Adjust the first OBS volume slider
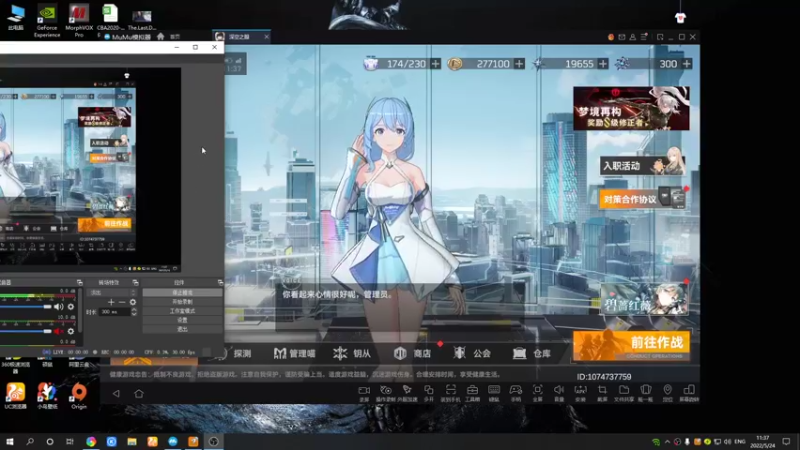Screen dimensions: 800x450 26,307
